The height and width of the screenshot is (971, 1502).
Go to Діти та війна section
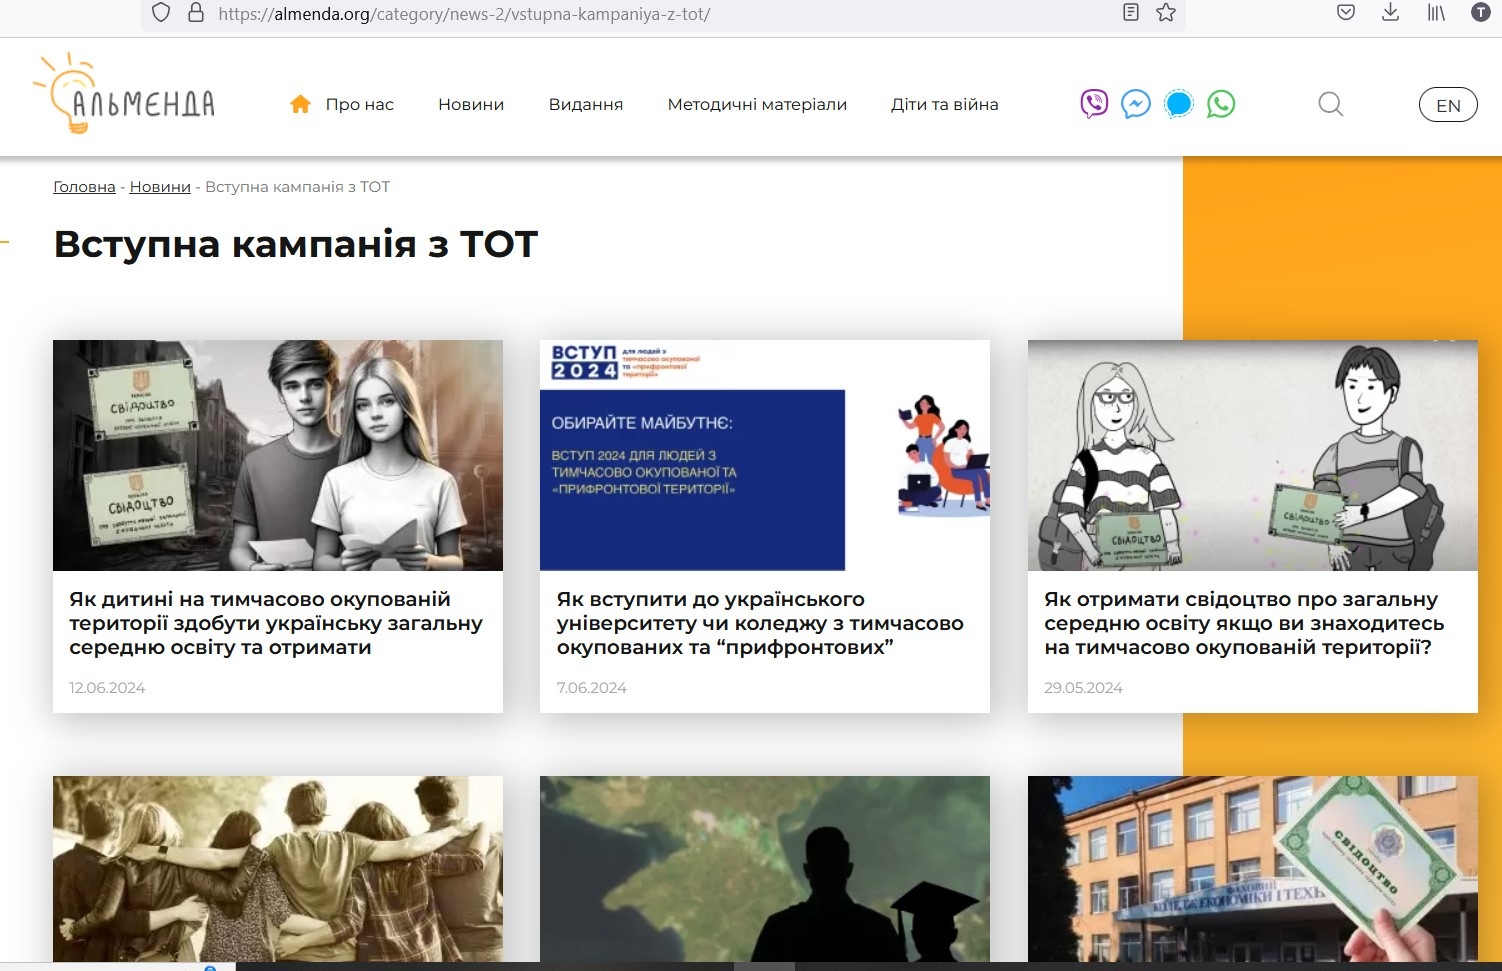tap(944, 104)
